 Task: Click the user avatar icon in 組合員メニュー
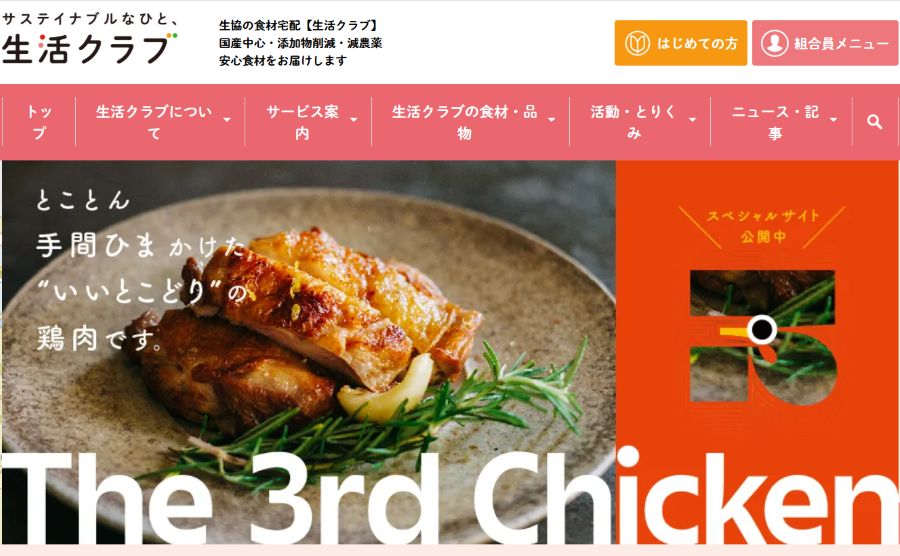tap(774, 44)
